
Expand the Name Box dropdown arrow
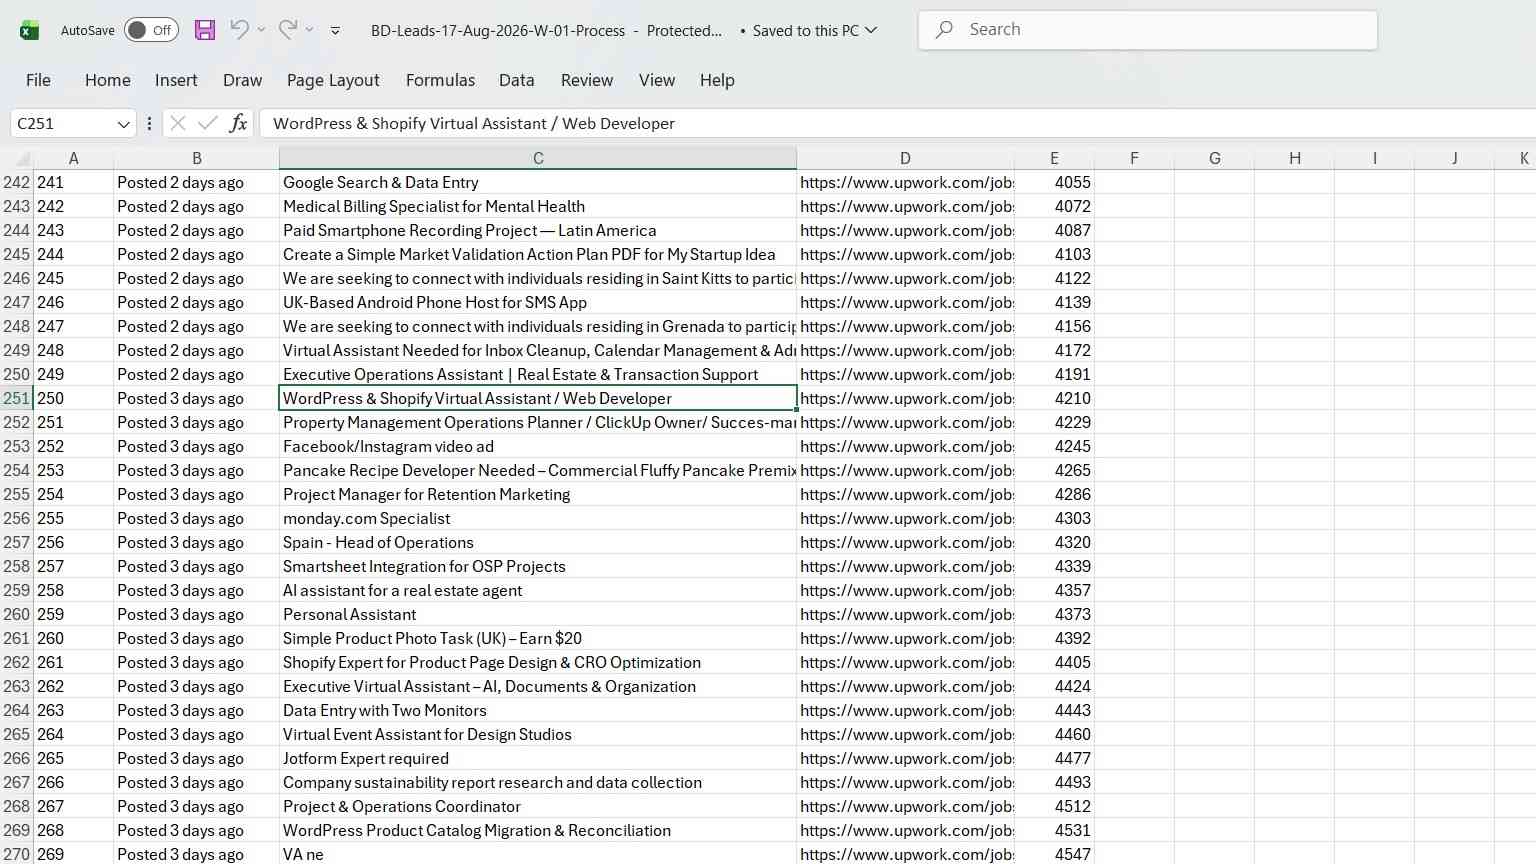(x=124, y=124)
